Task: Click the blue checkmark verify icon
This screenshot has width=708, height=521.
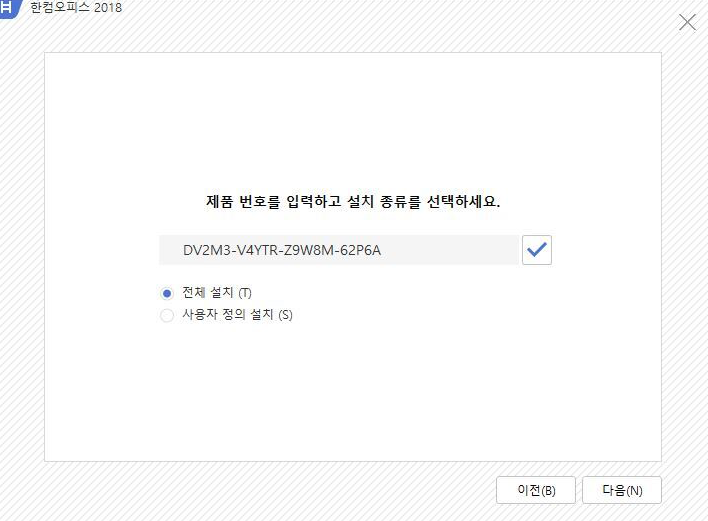Action: 536,250
